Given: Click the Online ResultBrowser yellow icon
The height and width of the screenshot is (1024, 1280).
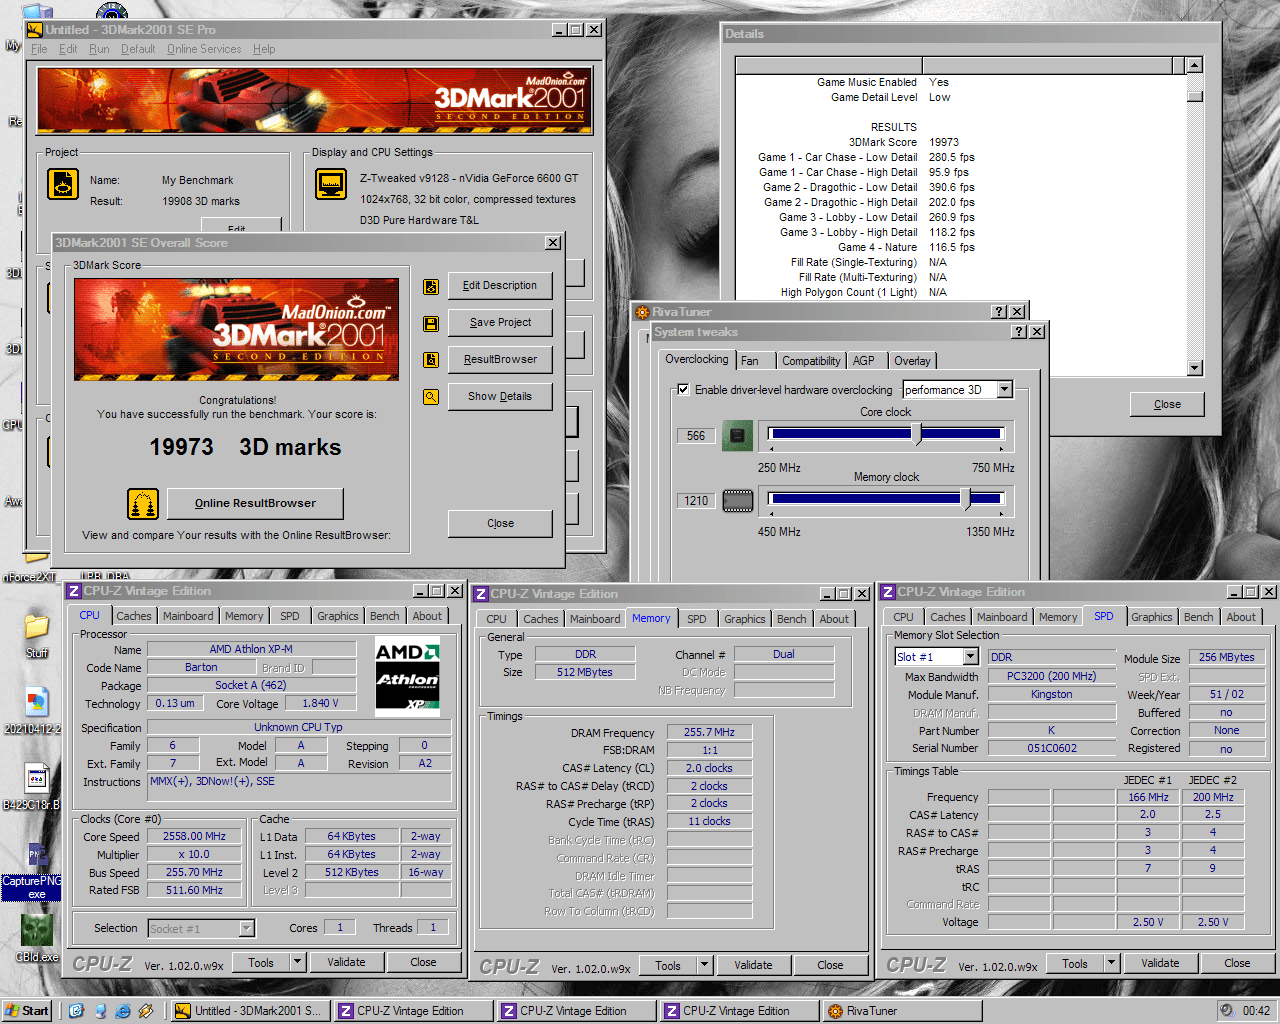Looking at the screenshot, I should coord(143,503).
